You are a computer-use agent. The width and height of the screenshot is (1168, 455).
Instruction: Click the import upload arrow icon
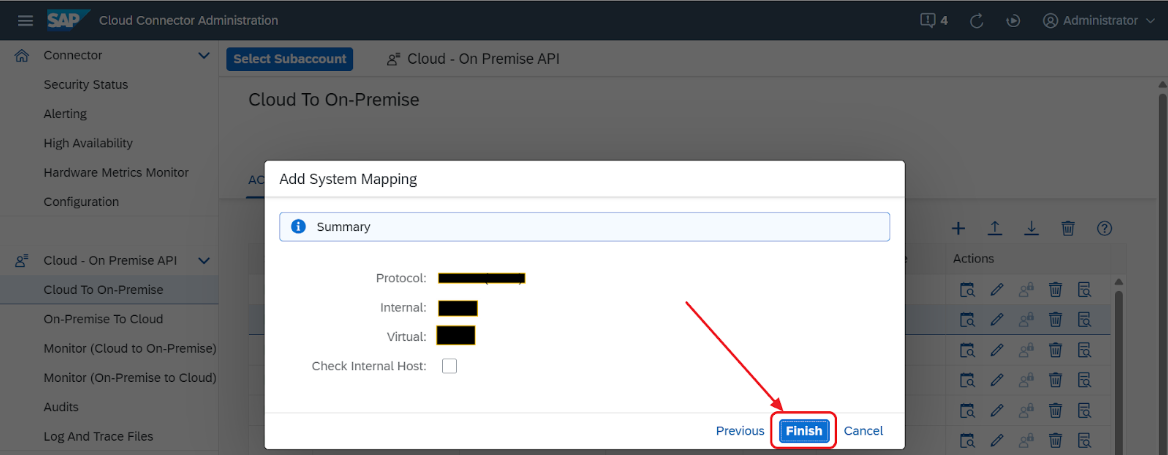(995, 229)
